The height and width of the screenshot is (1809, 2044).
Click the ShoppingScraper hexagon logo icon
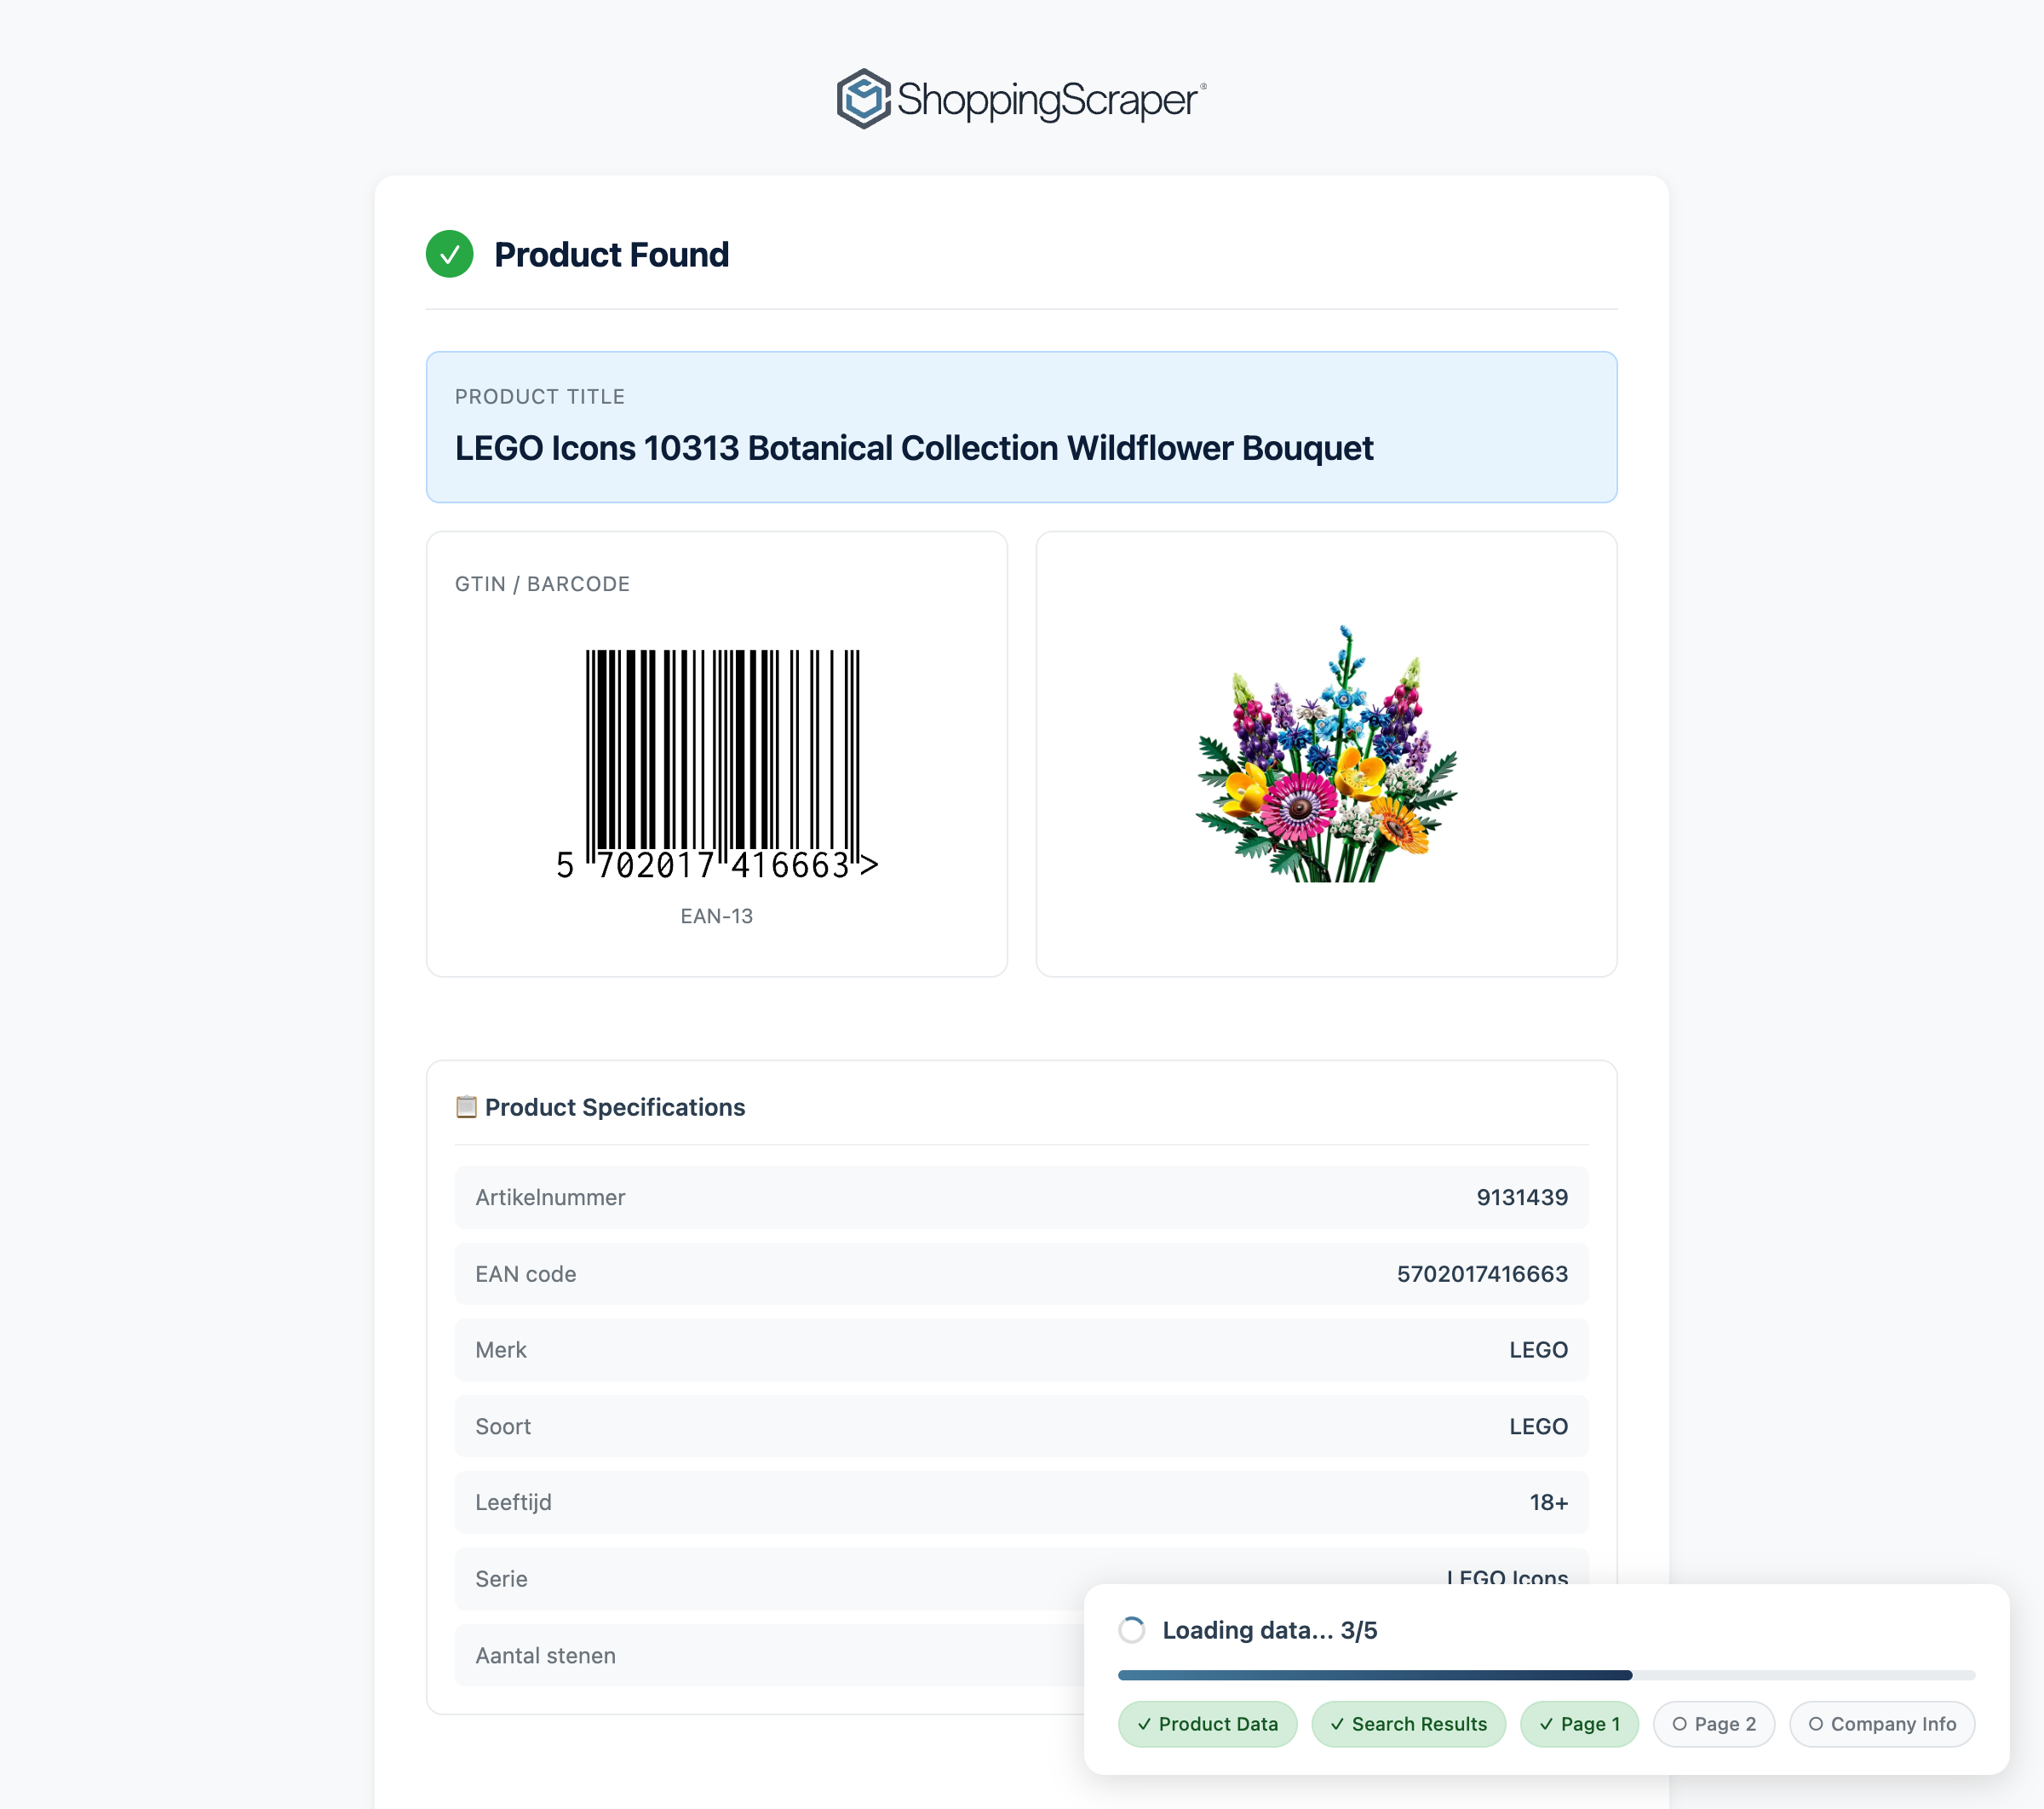tap(863, 99)
